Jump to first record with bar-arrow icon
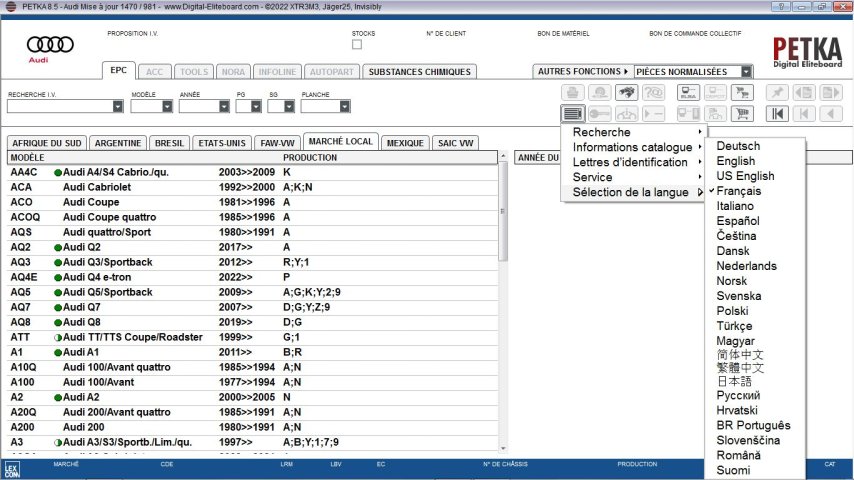The image size is (854, 480). pyautogui.click(x=777, y=114)
